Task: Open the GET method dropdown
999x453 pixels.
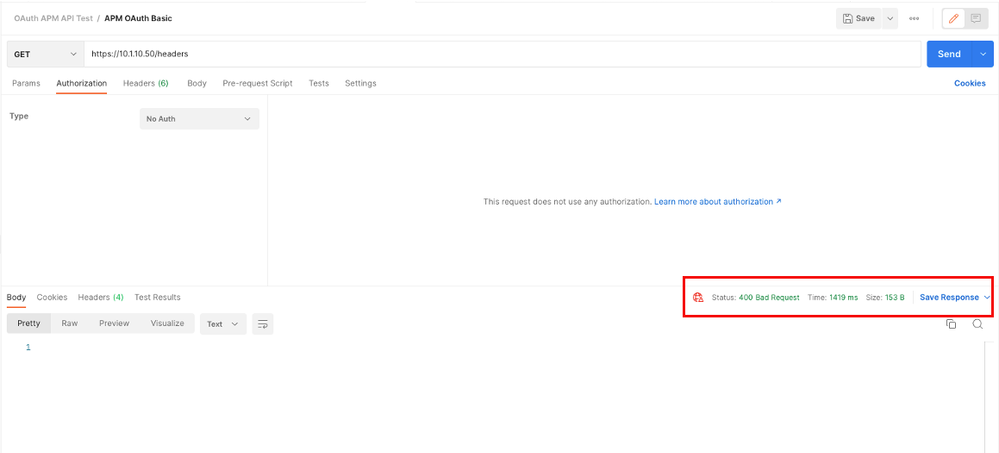Action: click(45, 54)
